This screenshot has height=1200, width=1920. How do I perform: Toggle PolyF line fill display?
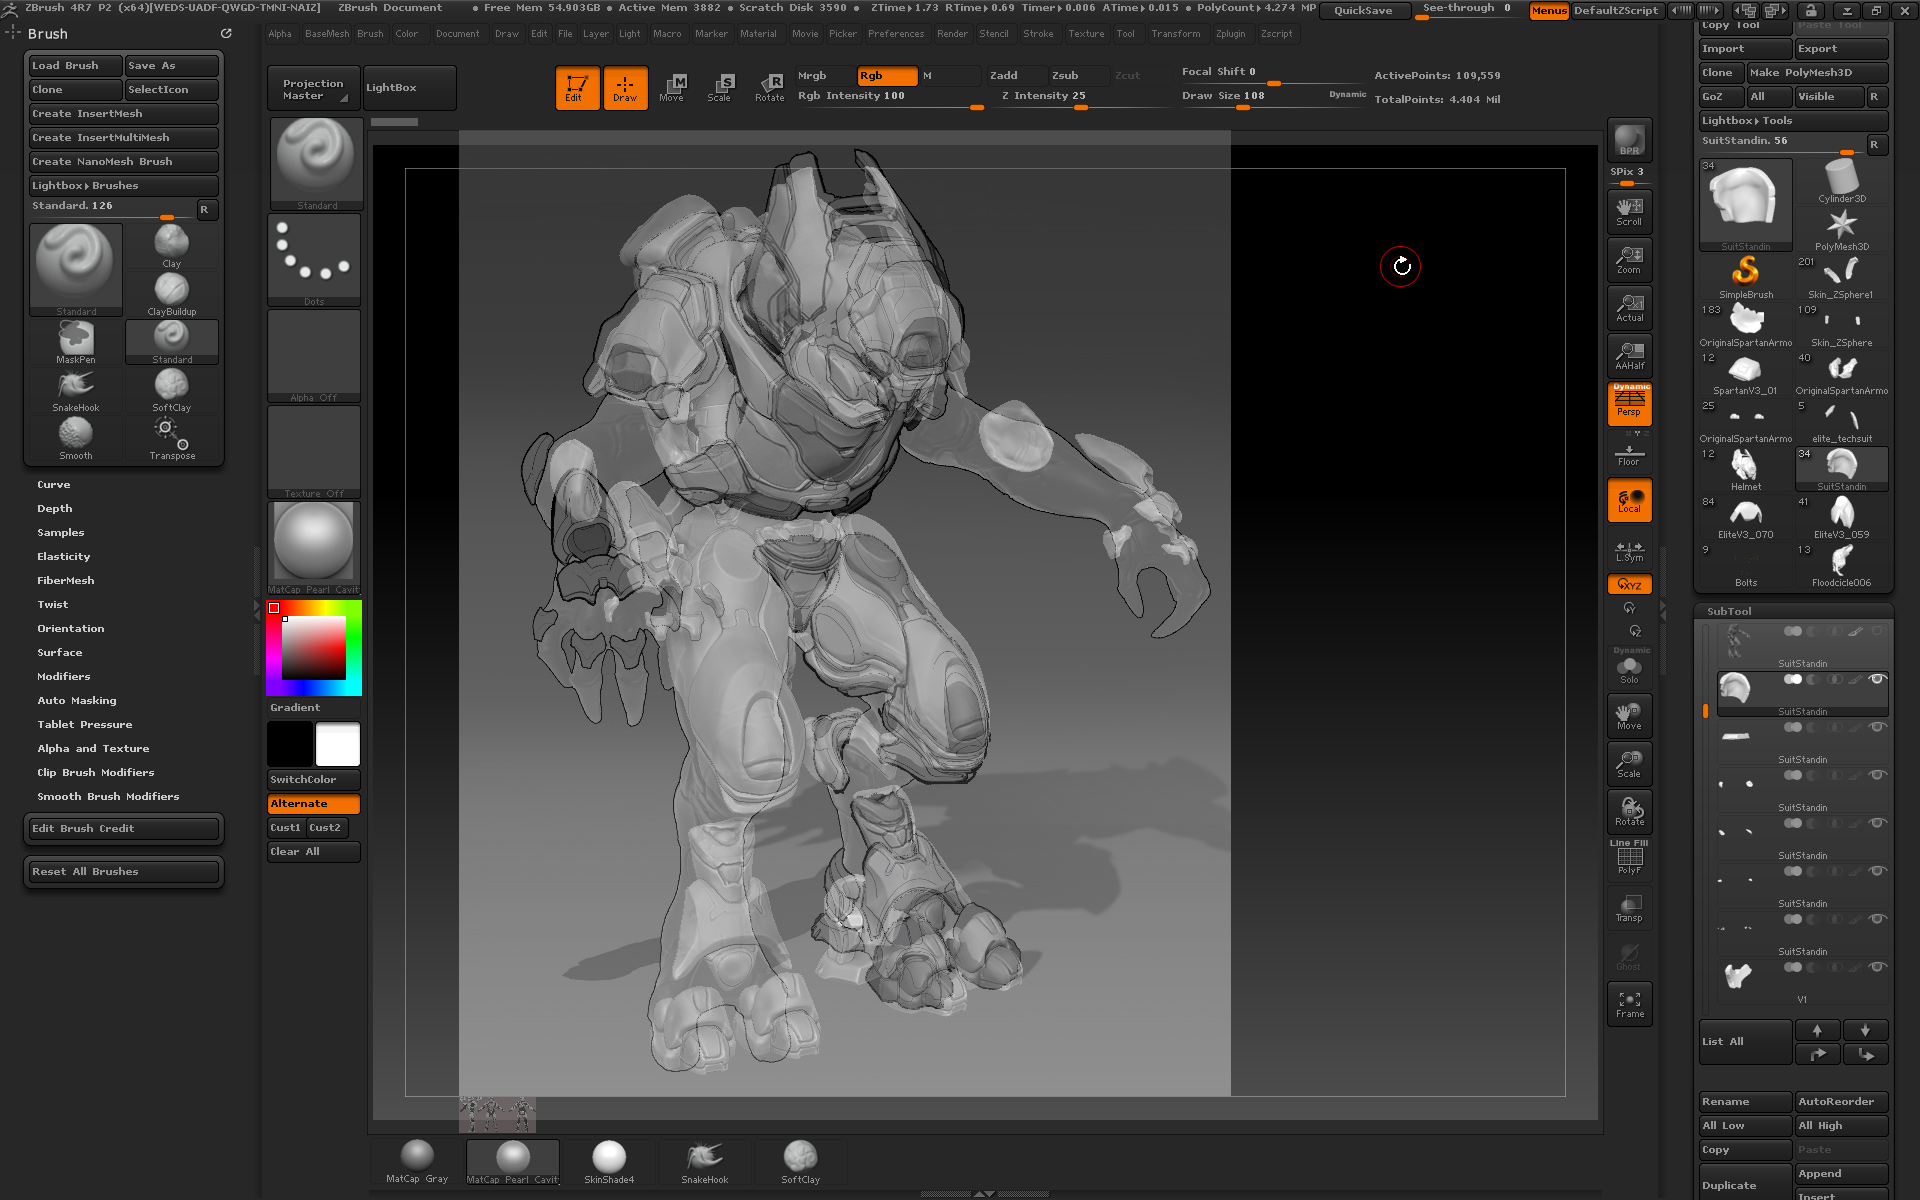[1629, 860]
